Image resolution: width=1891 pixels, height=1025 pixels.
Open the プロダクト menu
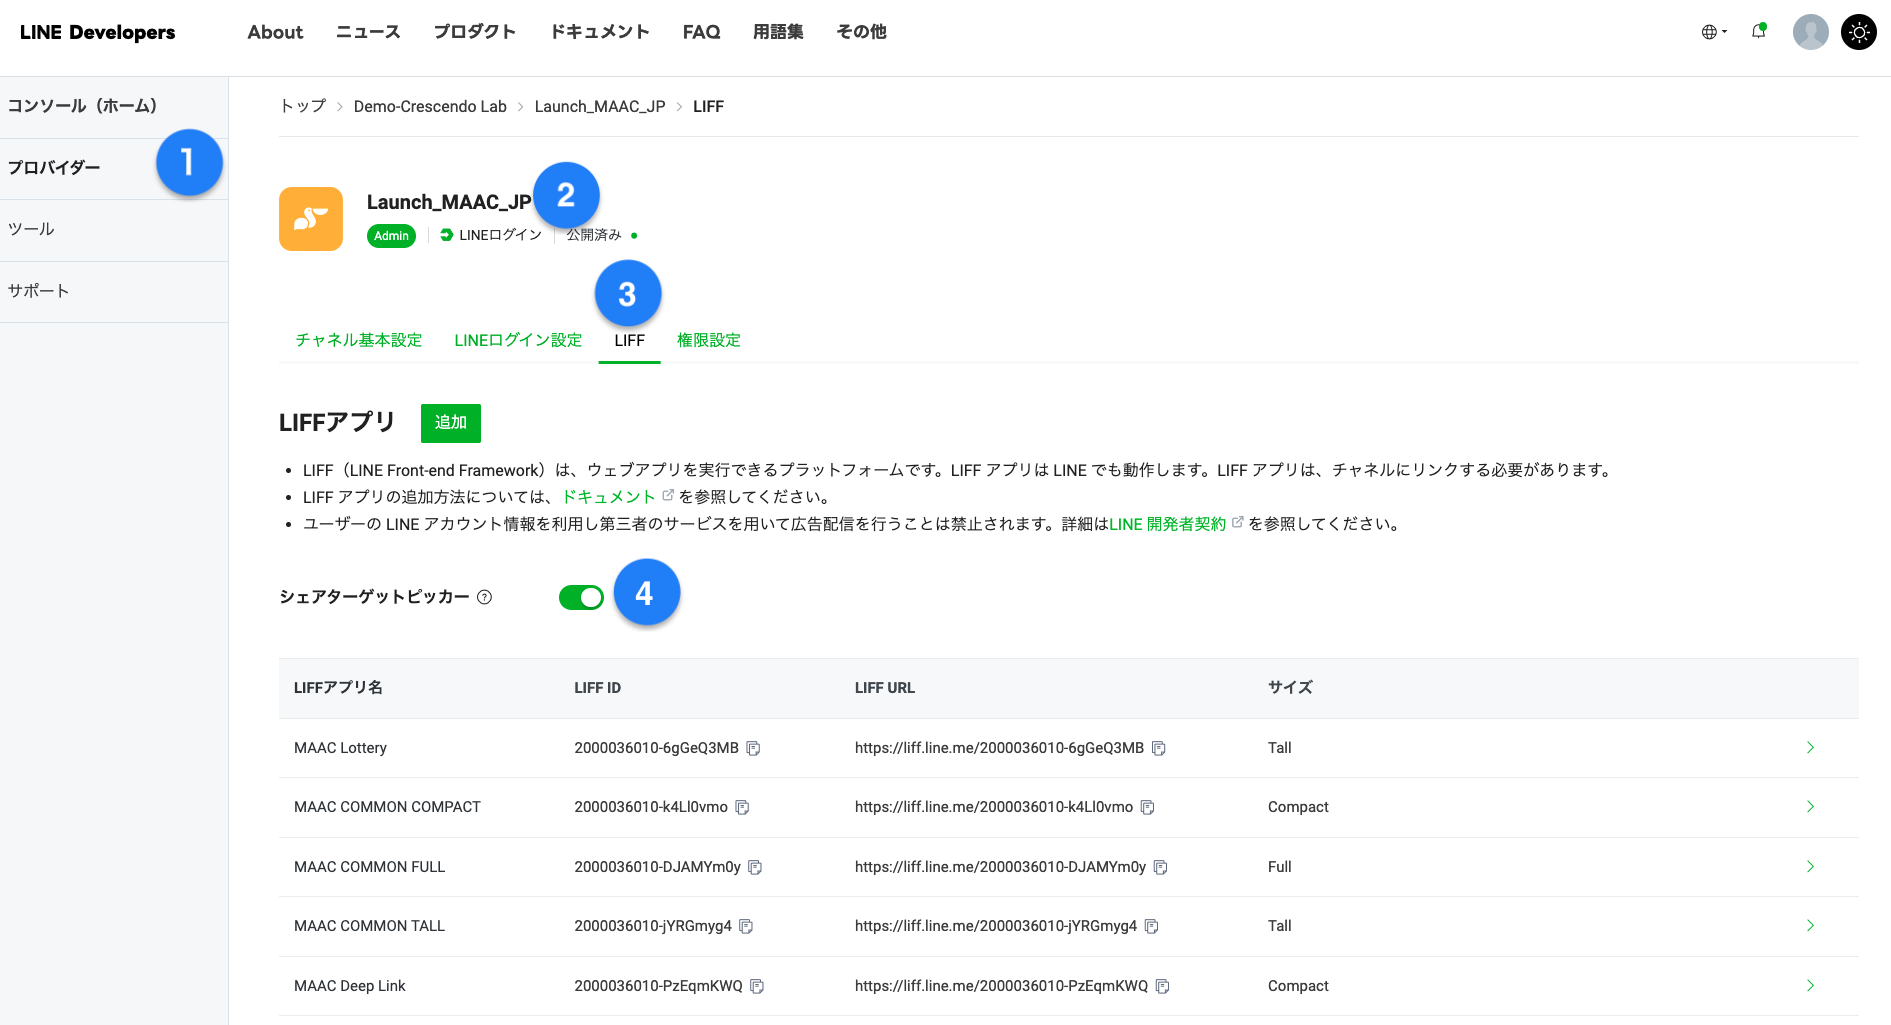click(475, 32)
